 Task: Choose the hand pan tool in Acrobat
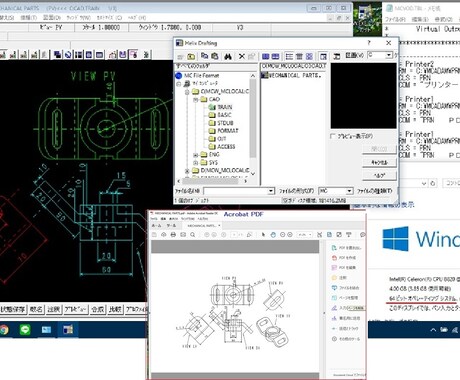[273, 235]
